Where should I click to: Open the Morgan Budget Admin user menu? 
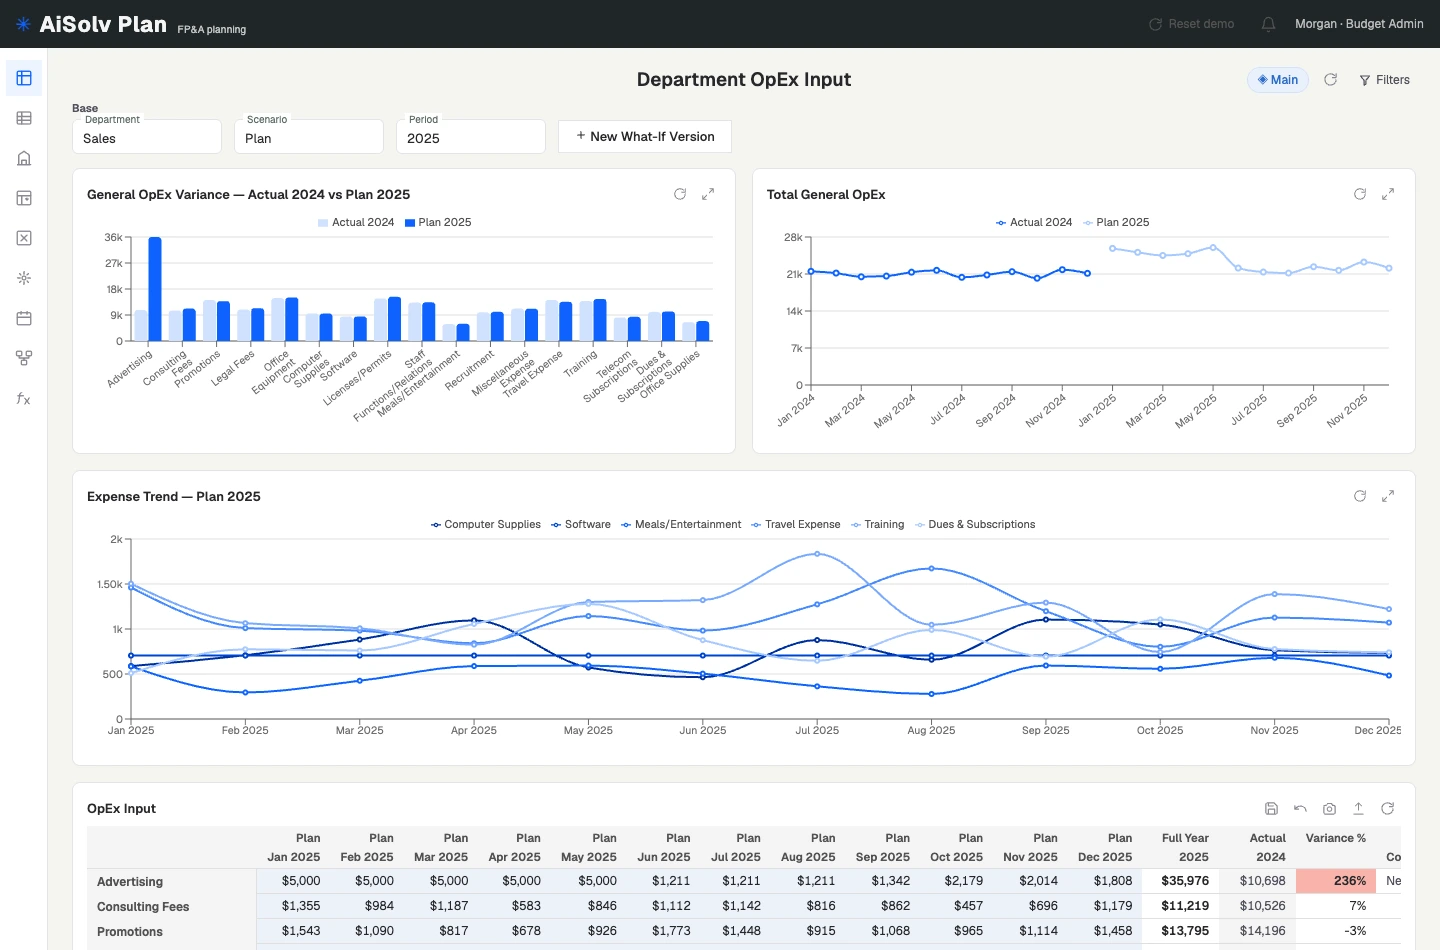point(1359,24)
